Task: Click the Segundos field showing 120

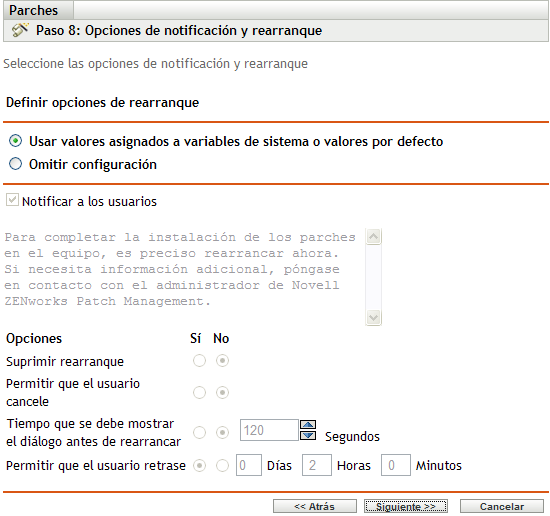Action: point(269,430)
